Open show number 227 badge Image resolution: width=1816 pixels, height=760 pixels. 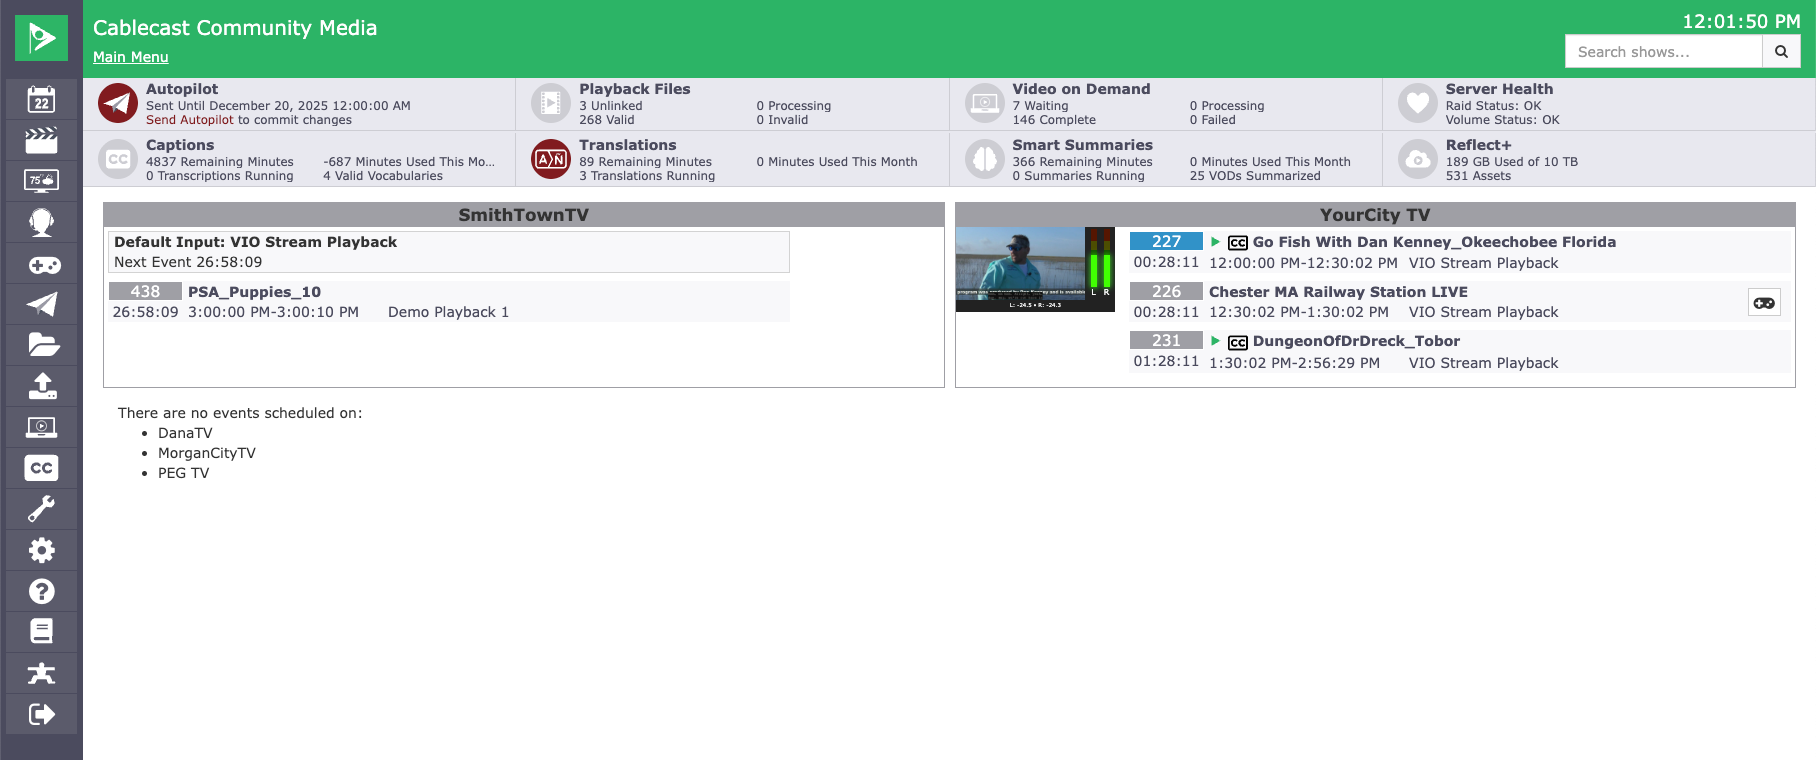[x=1166, y=241]
